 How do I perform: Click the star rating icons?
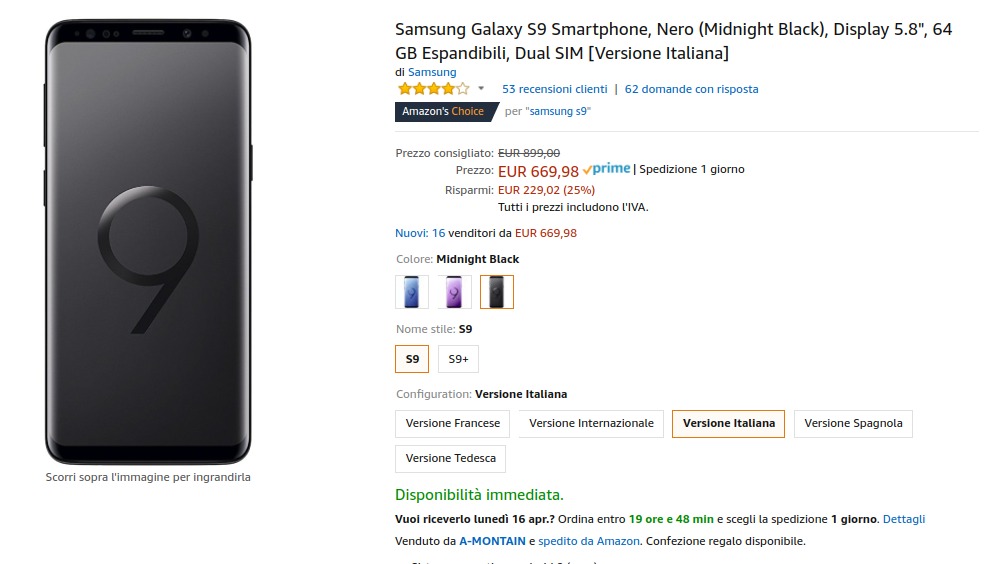[433, 89]
